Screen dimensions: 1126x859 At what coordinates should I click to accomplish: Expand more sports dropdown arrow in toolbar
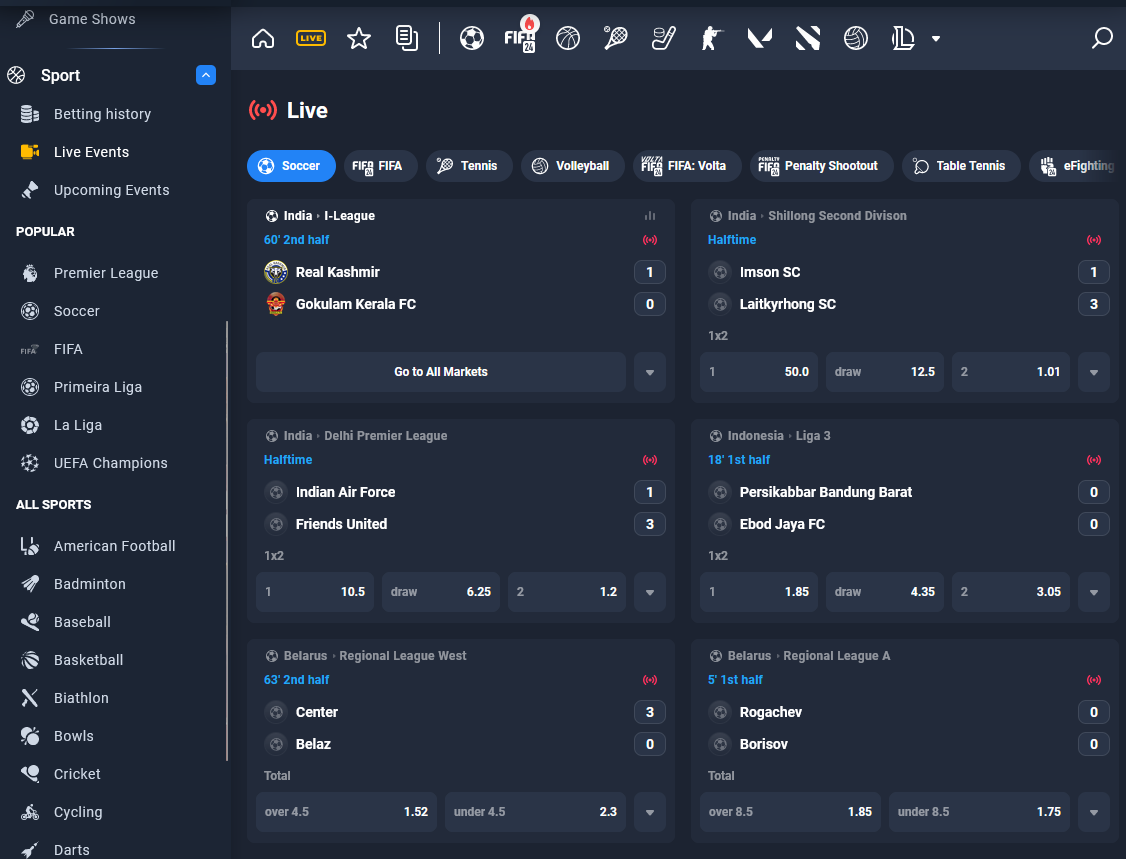click(936, 38)
